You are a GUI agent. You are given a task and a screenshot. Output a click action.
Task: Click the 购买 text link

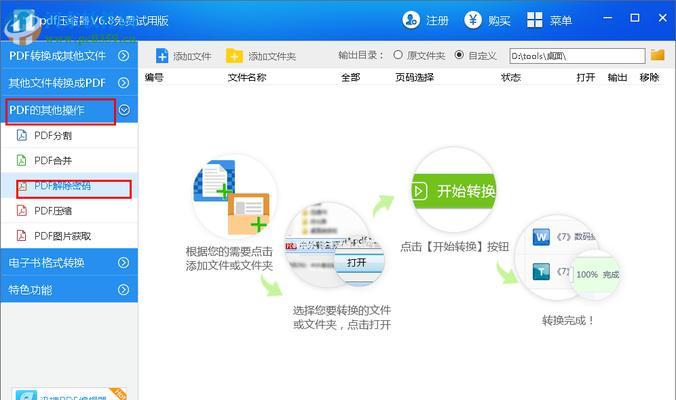pyautogui.click(x=499, y=20)
